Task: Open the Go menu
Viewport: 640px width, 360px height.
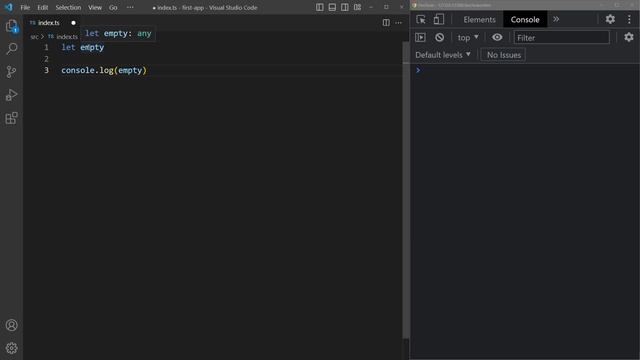Action: coord(113,7)
